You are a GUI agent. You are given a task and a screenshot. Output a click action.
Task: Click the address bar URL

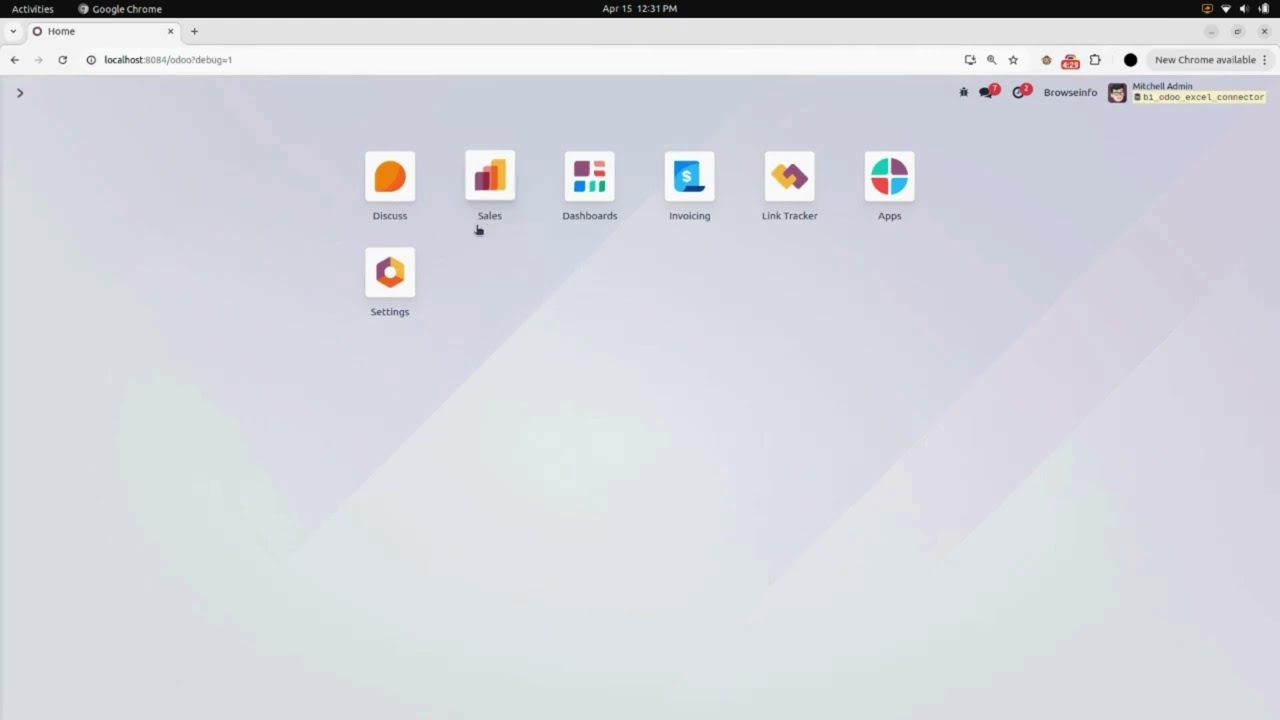click(x=168, y=60)
